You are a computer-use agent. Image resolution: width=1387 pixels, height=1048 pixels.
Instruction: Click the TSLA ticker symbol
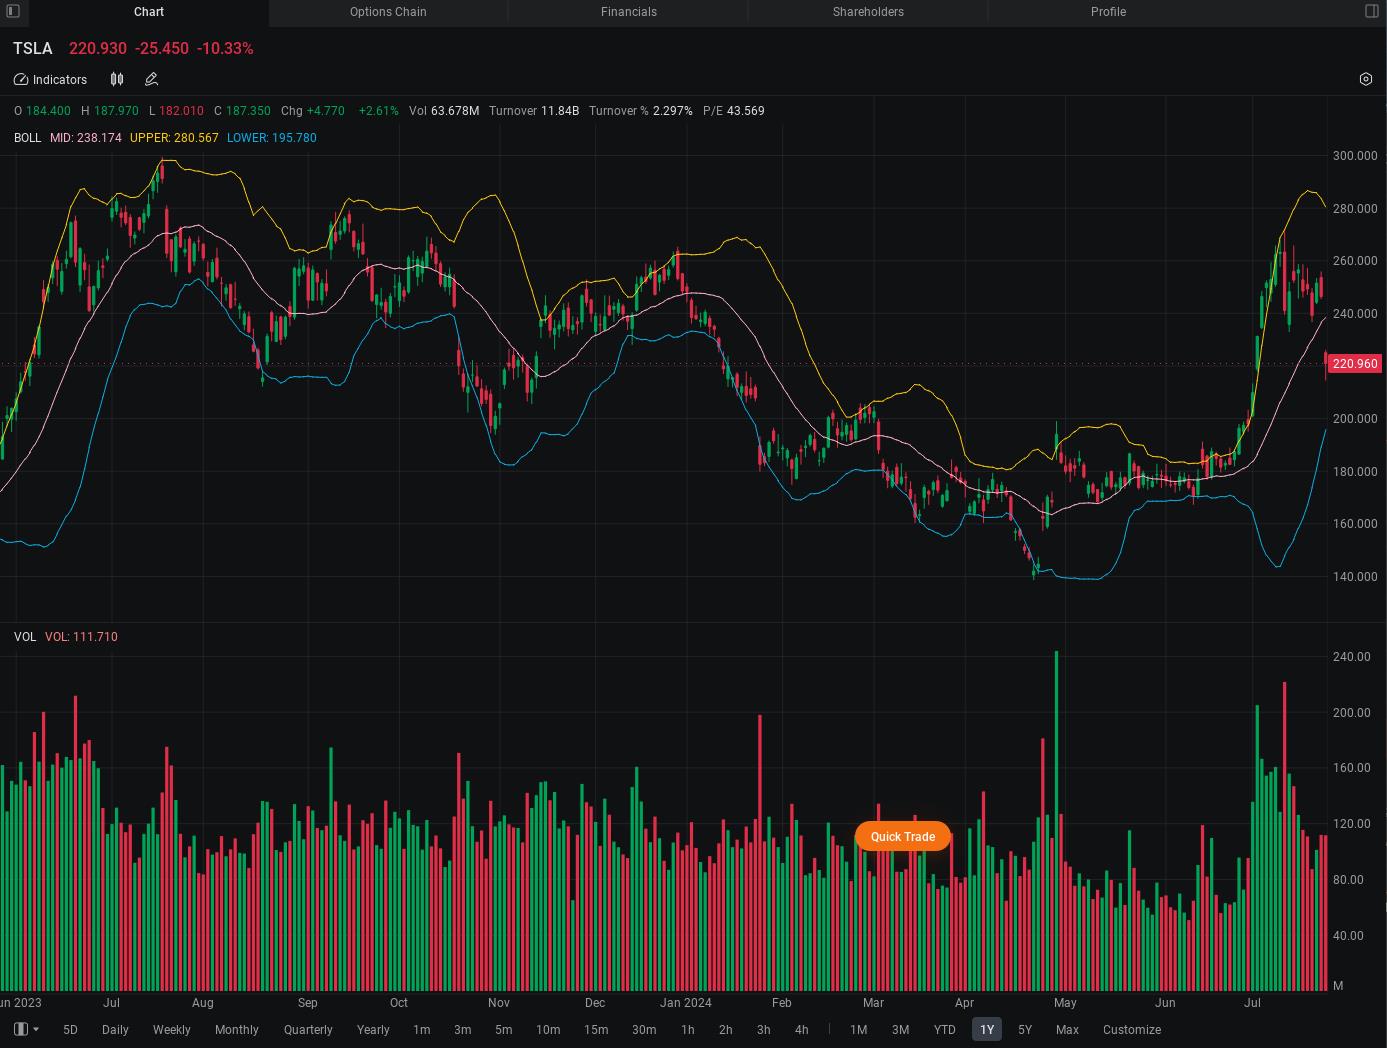(33, 48)
